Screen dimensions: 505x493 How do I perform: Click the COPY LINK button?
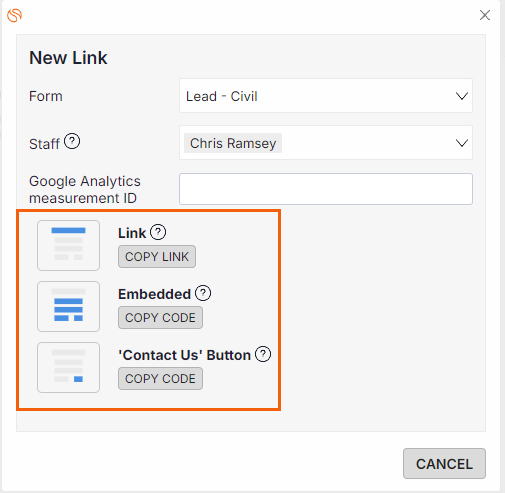pos(157,257)
